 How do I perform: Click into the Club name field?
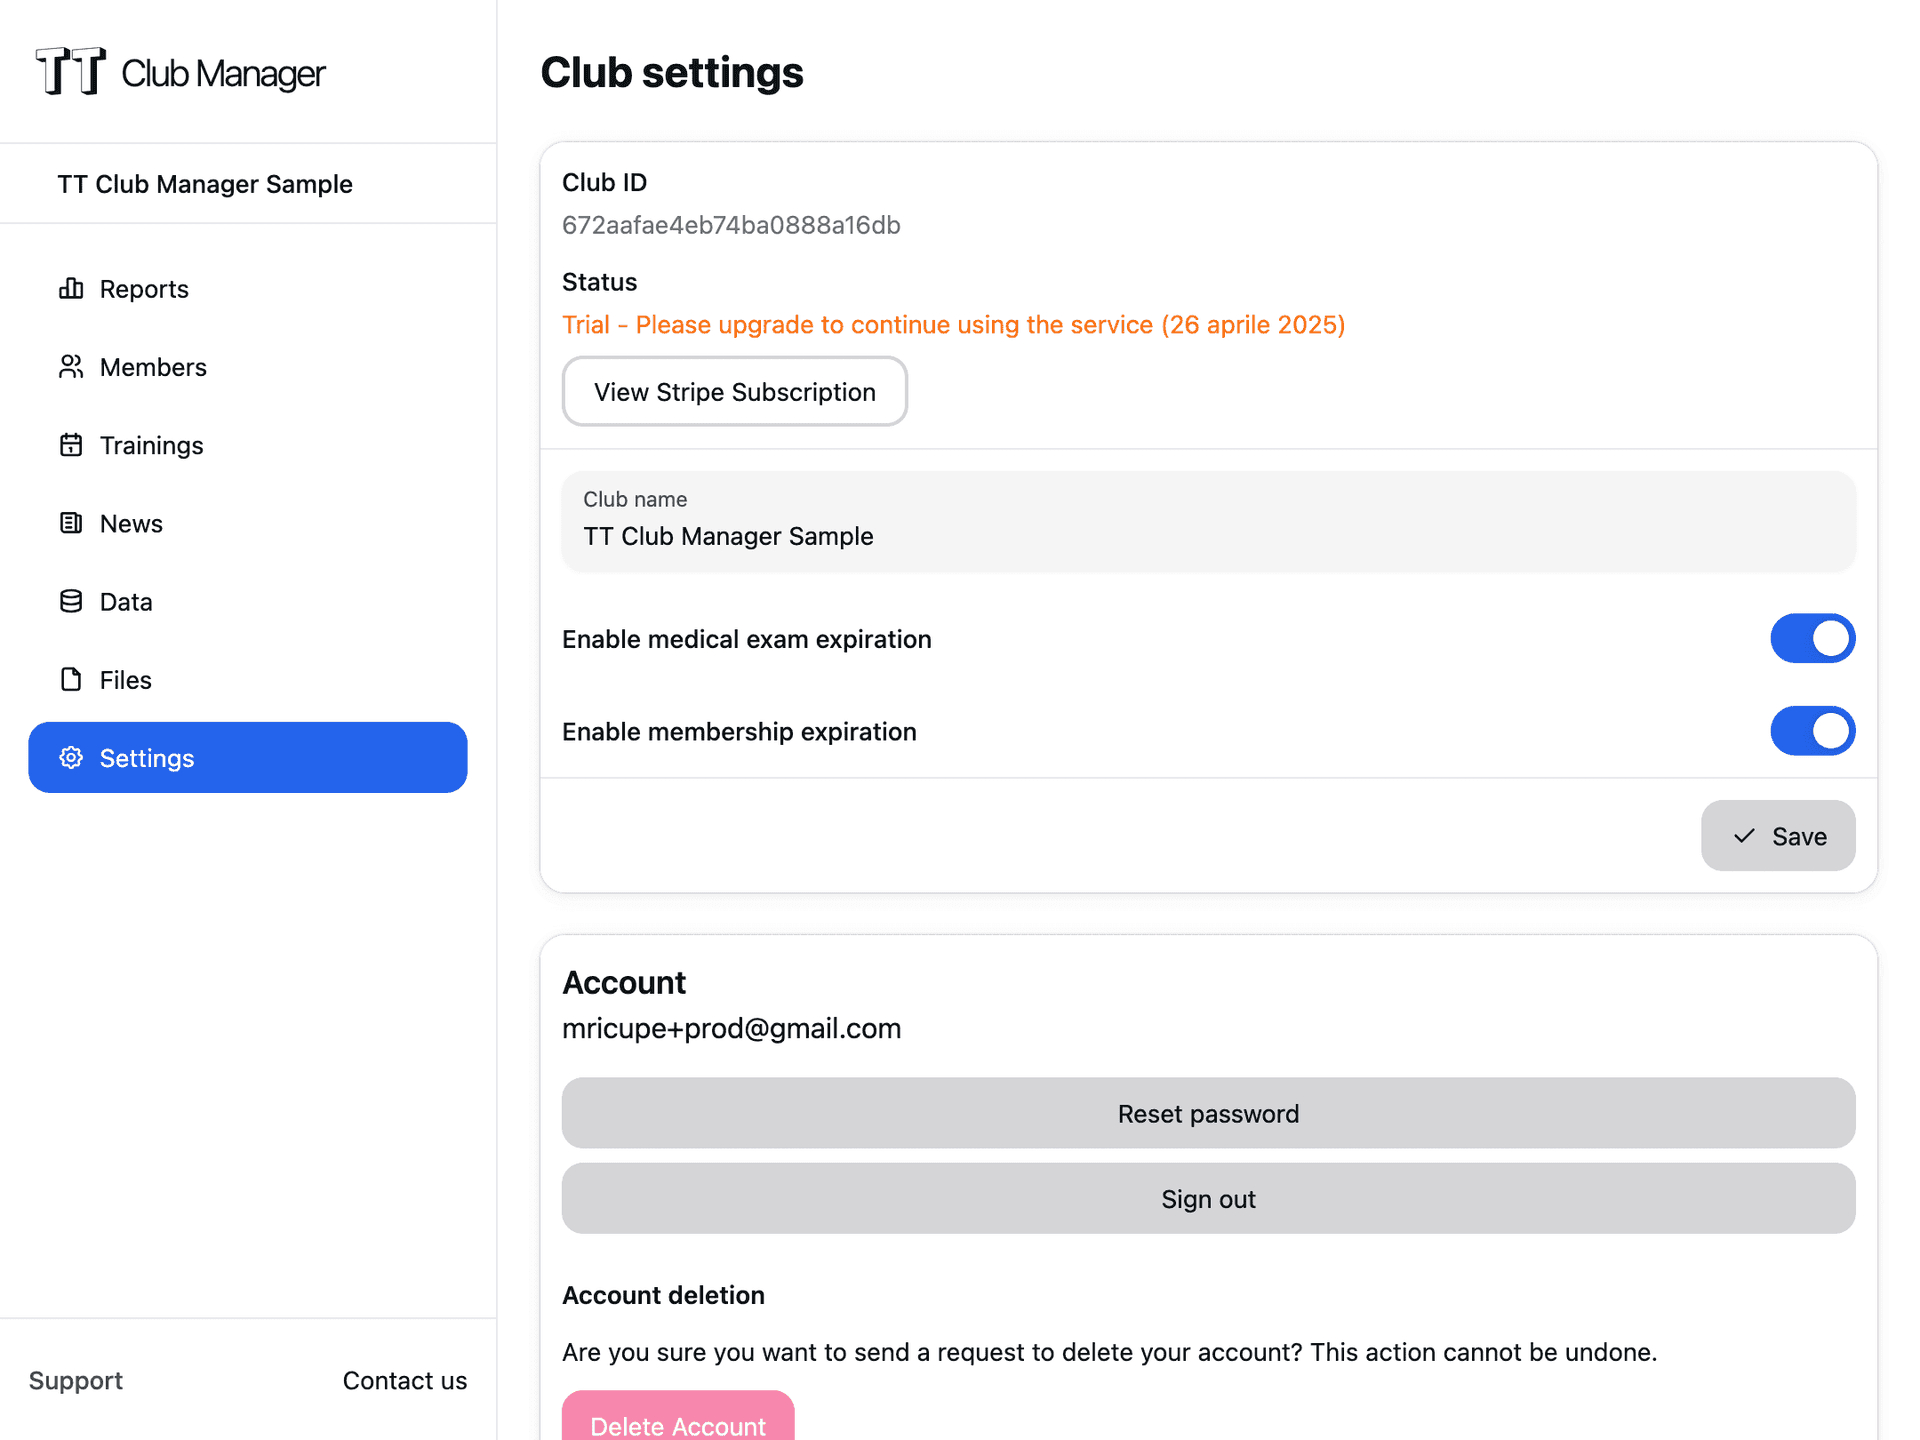tap(1207, 536)
